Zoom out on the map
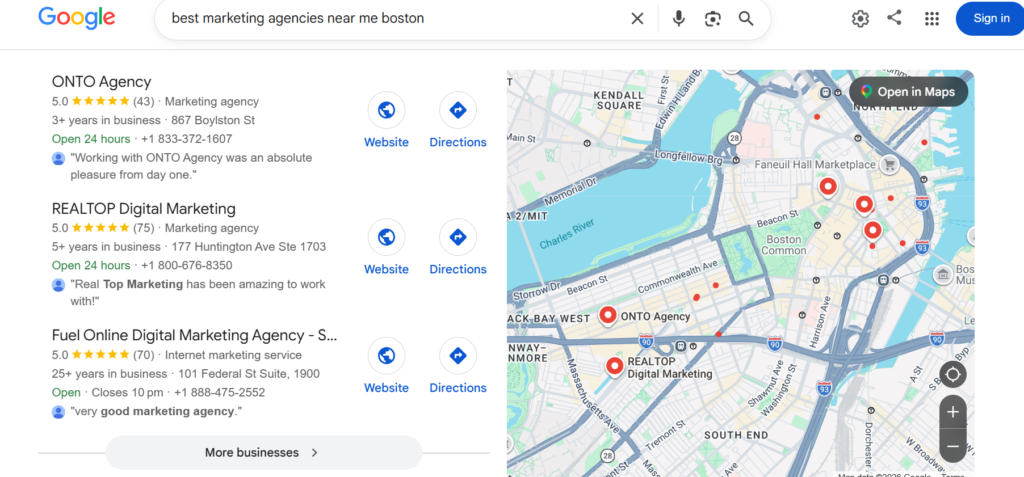Screen dimensions: 1024x477 [953, 446]
